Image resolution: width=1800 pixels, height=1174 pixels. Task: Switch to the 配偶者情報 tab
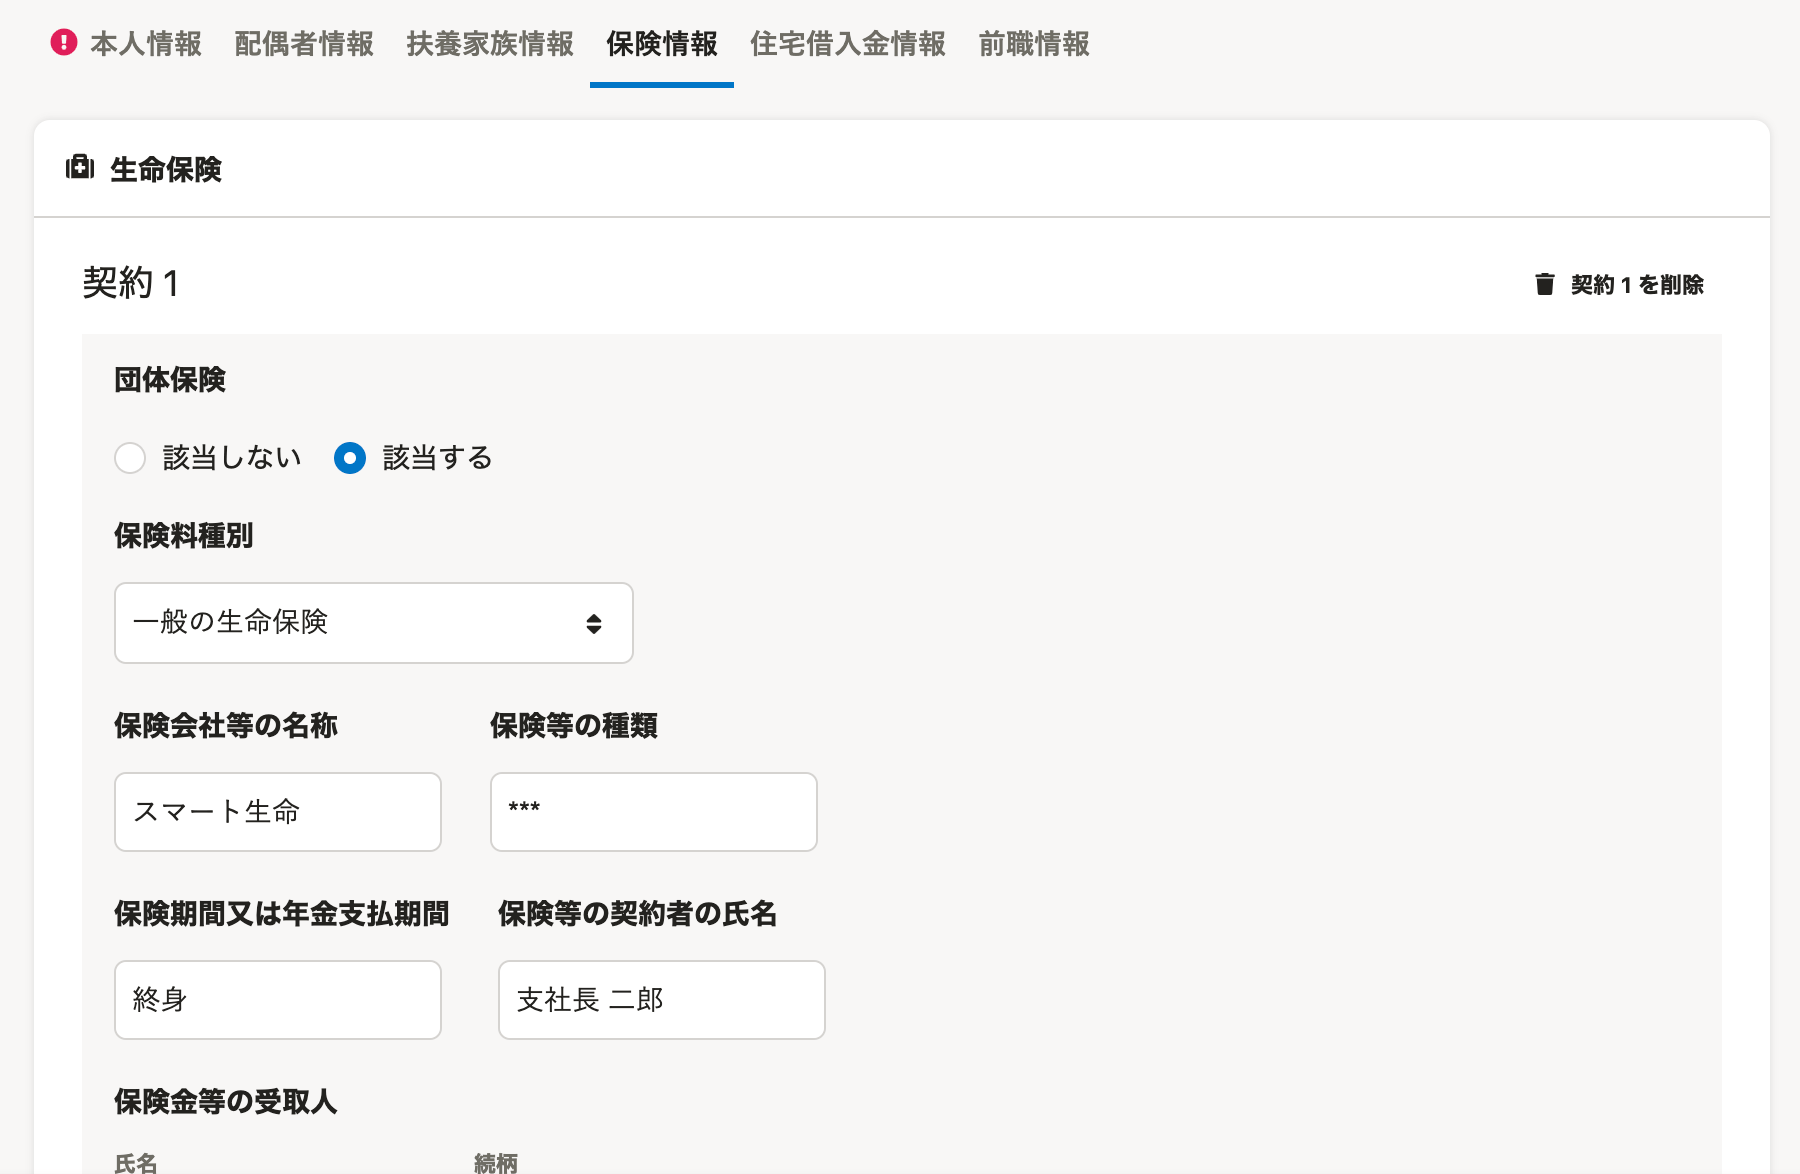tap(304, 44)
